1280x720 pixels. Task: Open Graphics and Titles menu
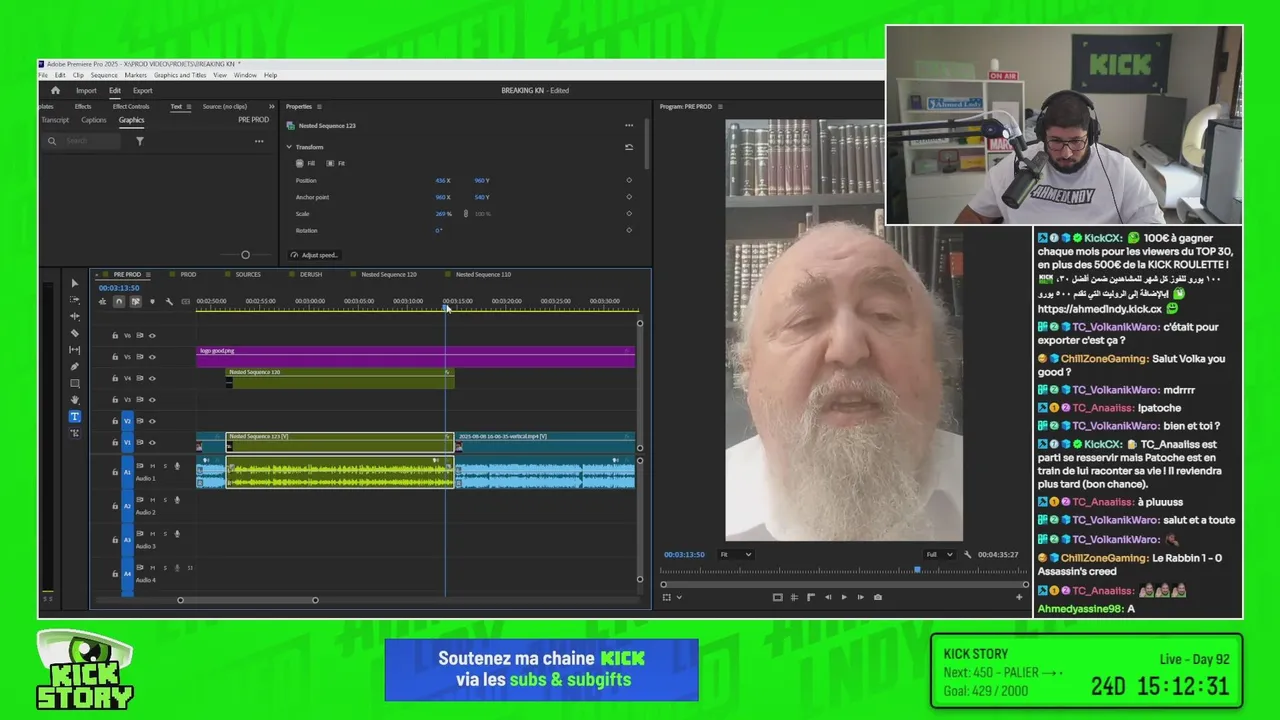coord(180,75)
